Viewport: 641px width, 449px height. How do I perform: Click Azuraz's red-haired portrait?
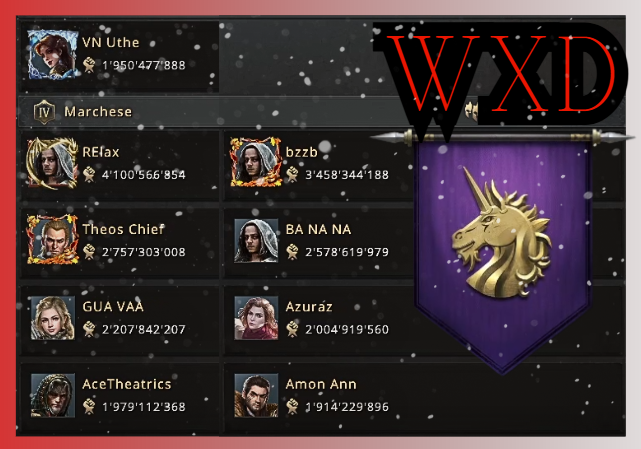pos(256,318)
